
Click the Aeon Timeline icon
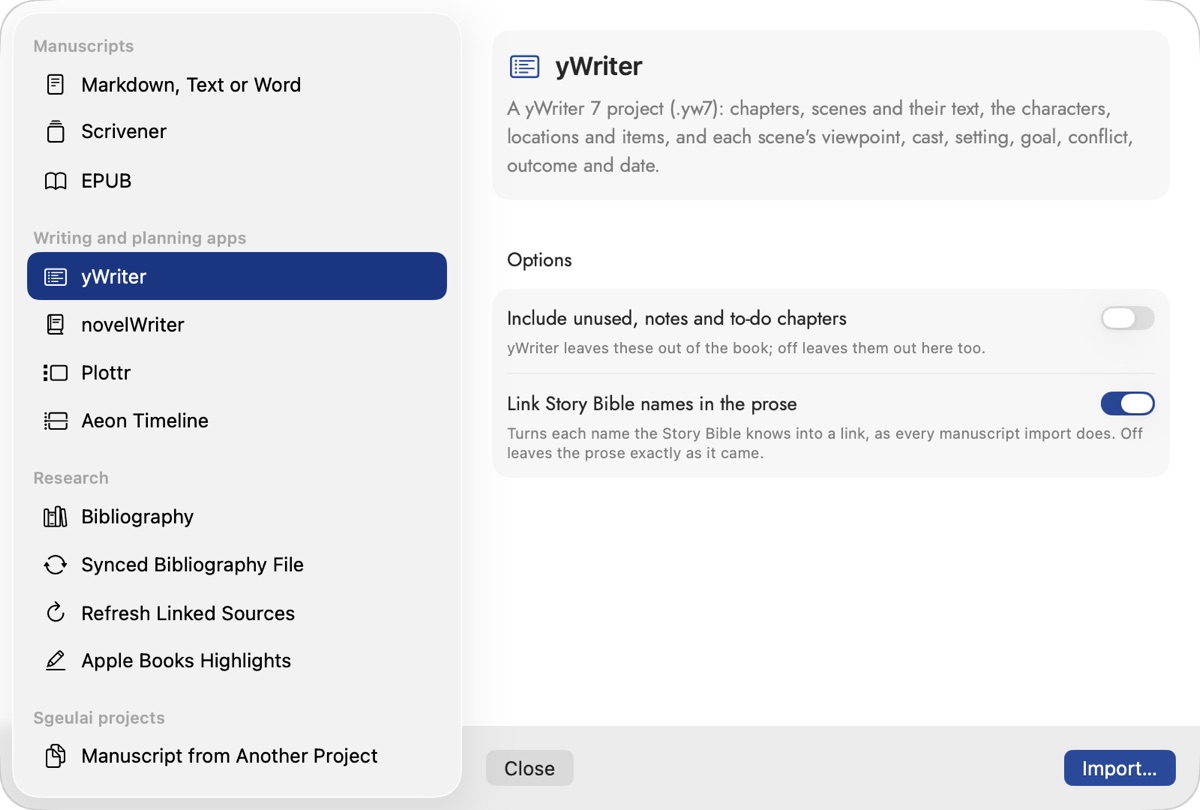pos(56,421)
